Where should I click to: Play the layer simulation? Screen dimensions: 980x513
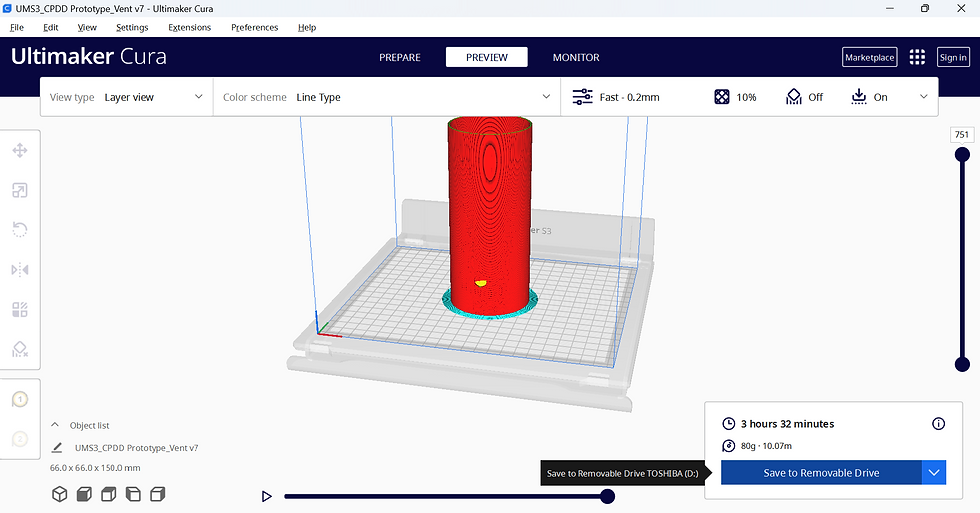pos(267,497)
